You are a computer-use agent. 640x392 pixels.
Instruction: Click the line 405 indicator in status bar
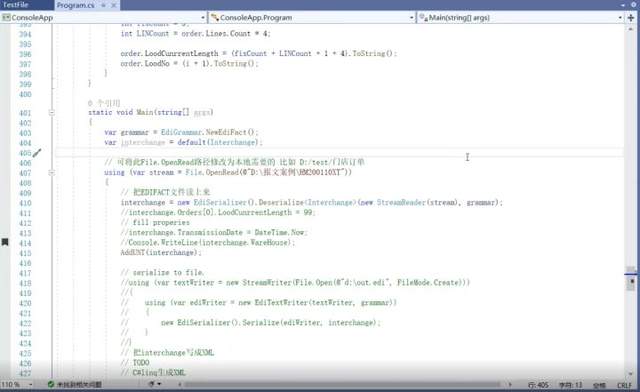click(x=538, y=385)
